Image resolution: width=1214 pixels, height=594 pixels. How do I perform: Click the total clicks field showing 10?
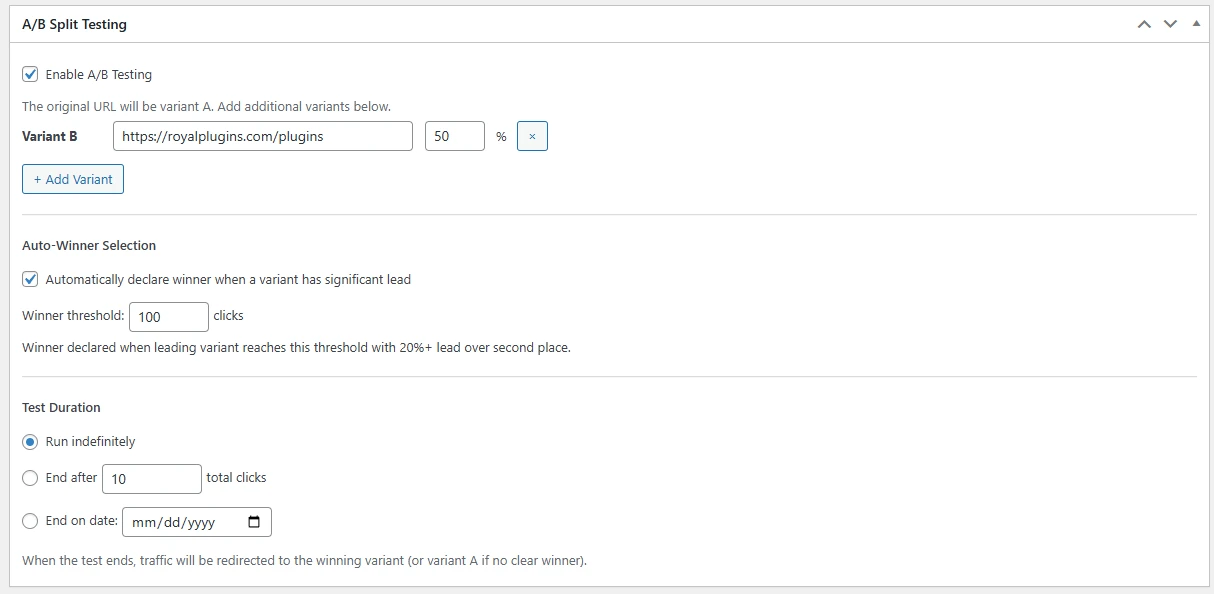[x=150, y=478]
